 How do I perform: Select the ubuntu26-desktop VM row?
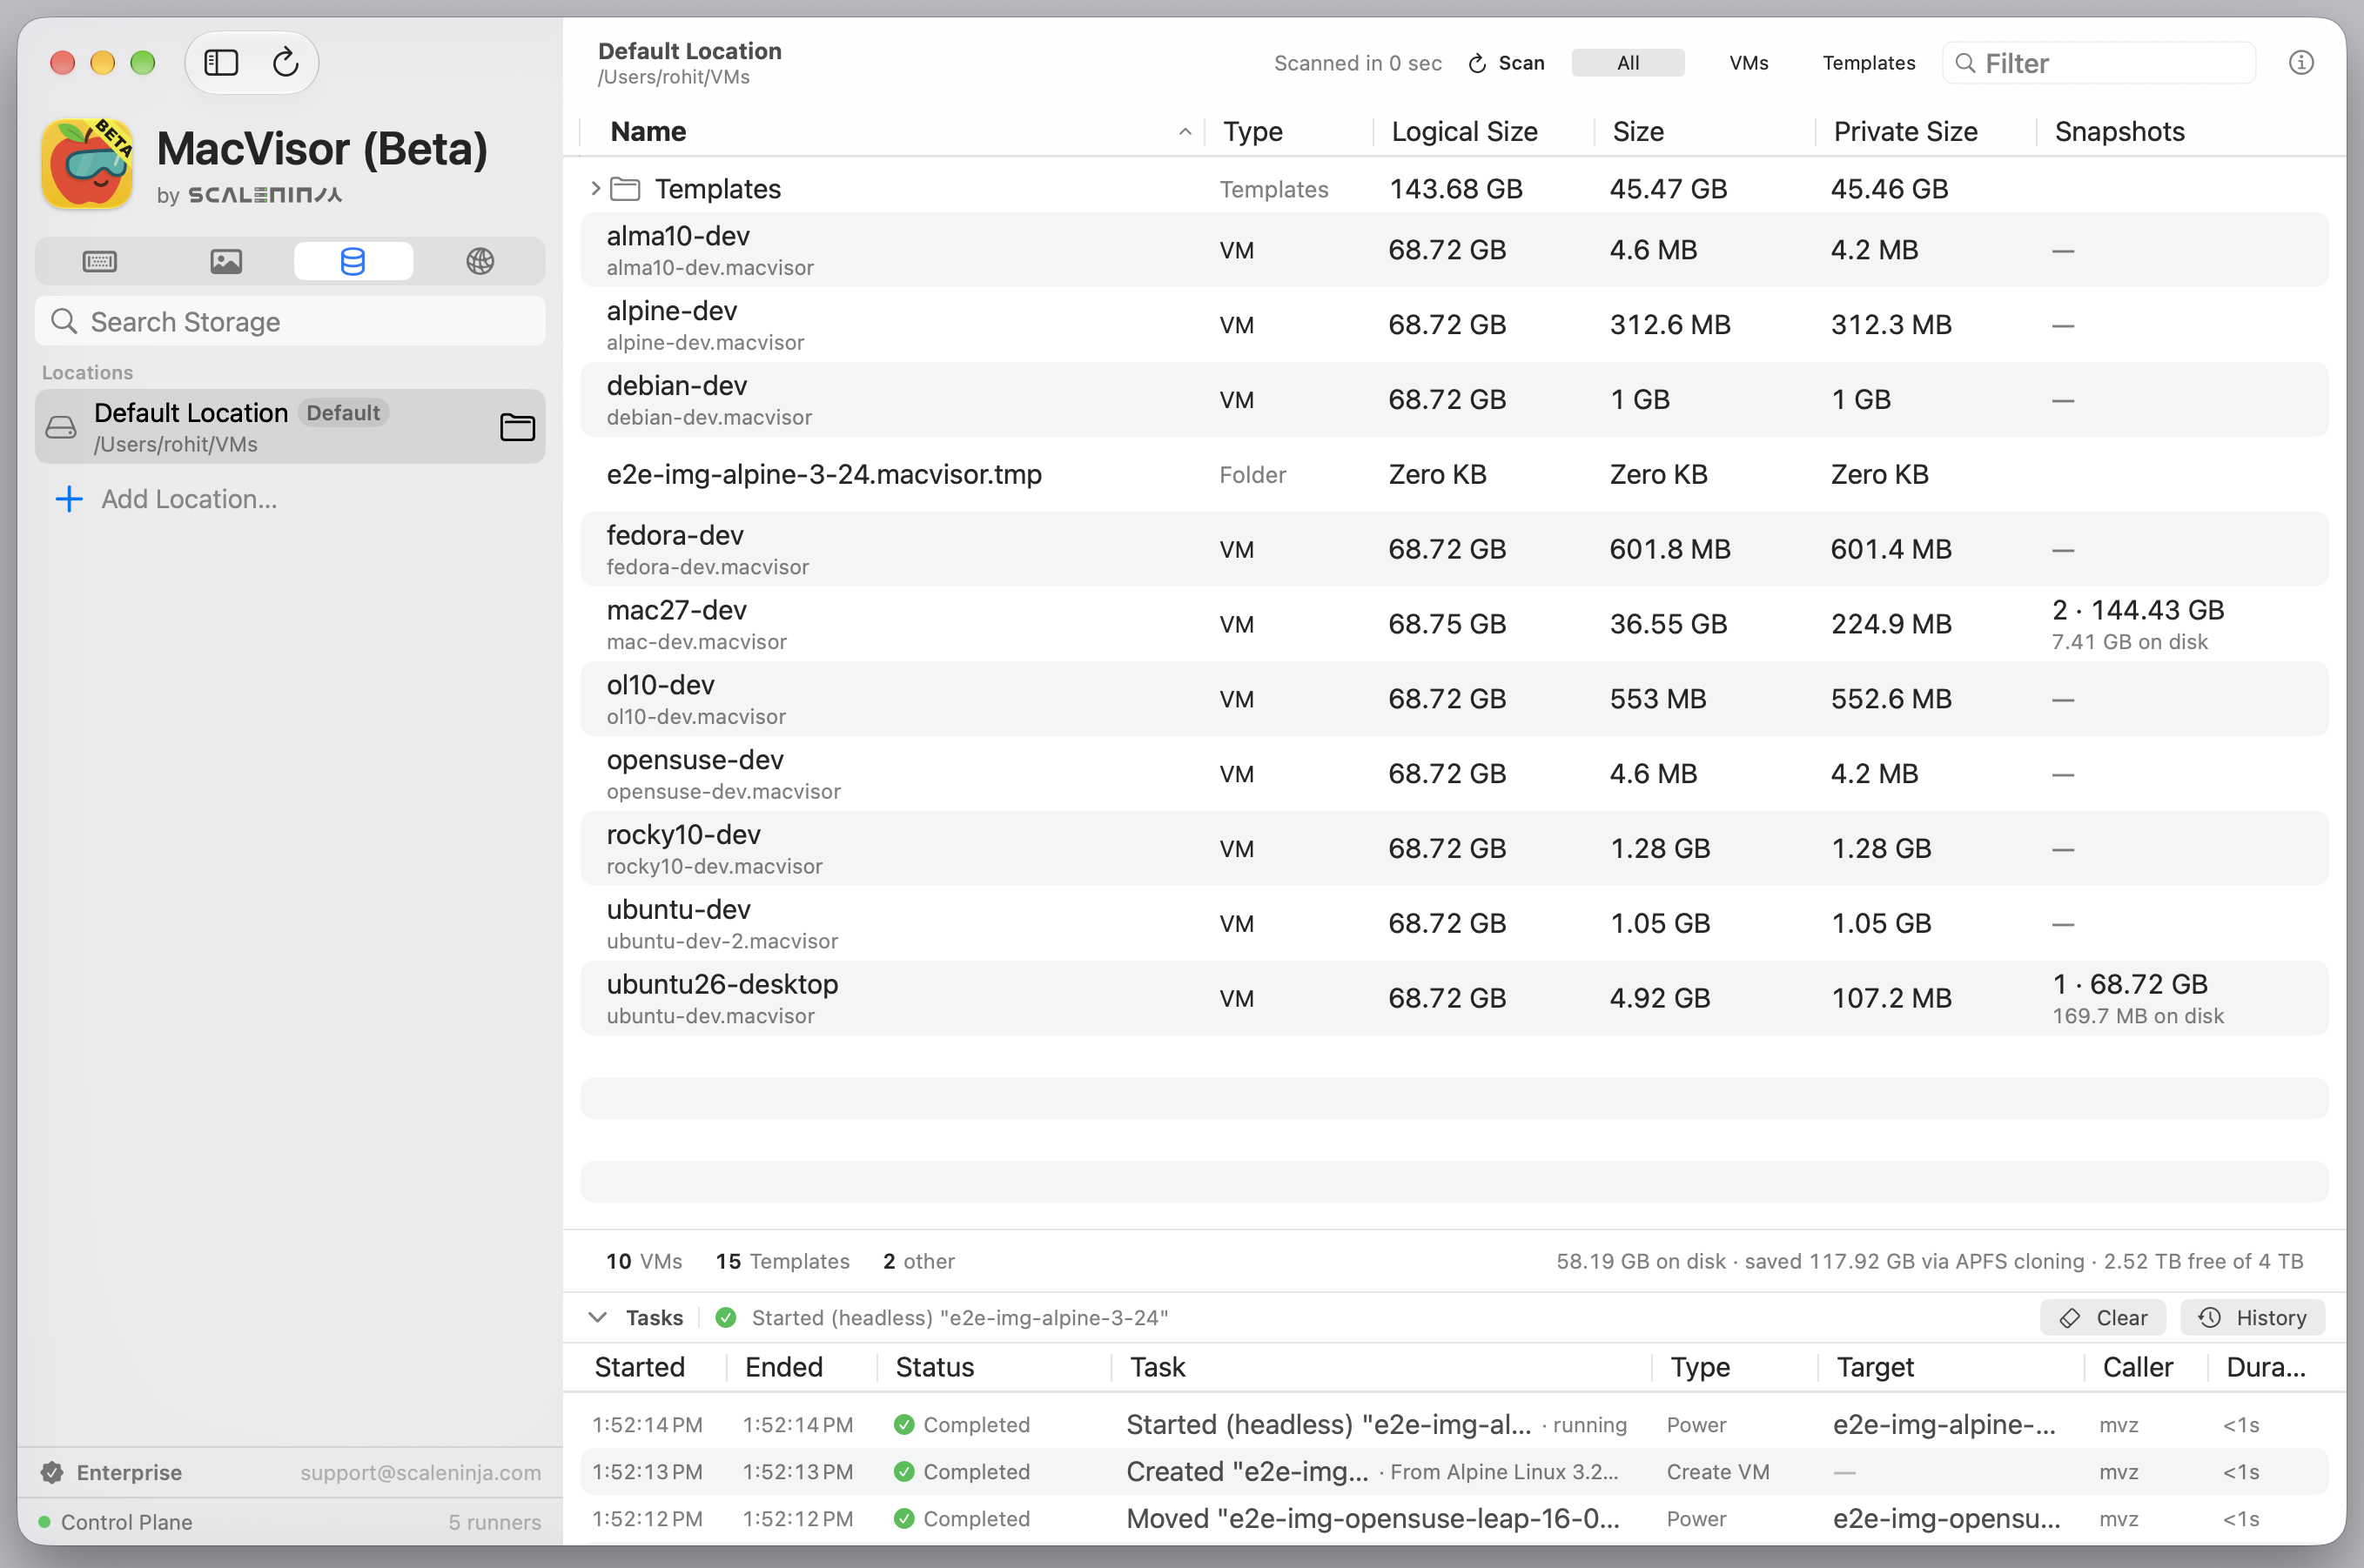[x=1454, y=998]
